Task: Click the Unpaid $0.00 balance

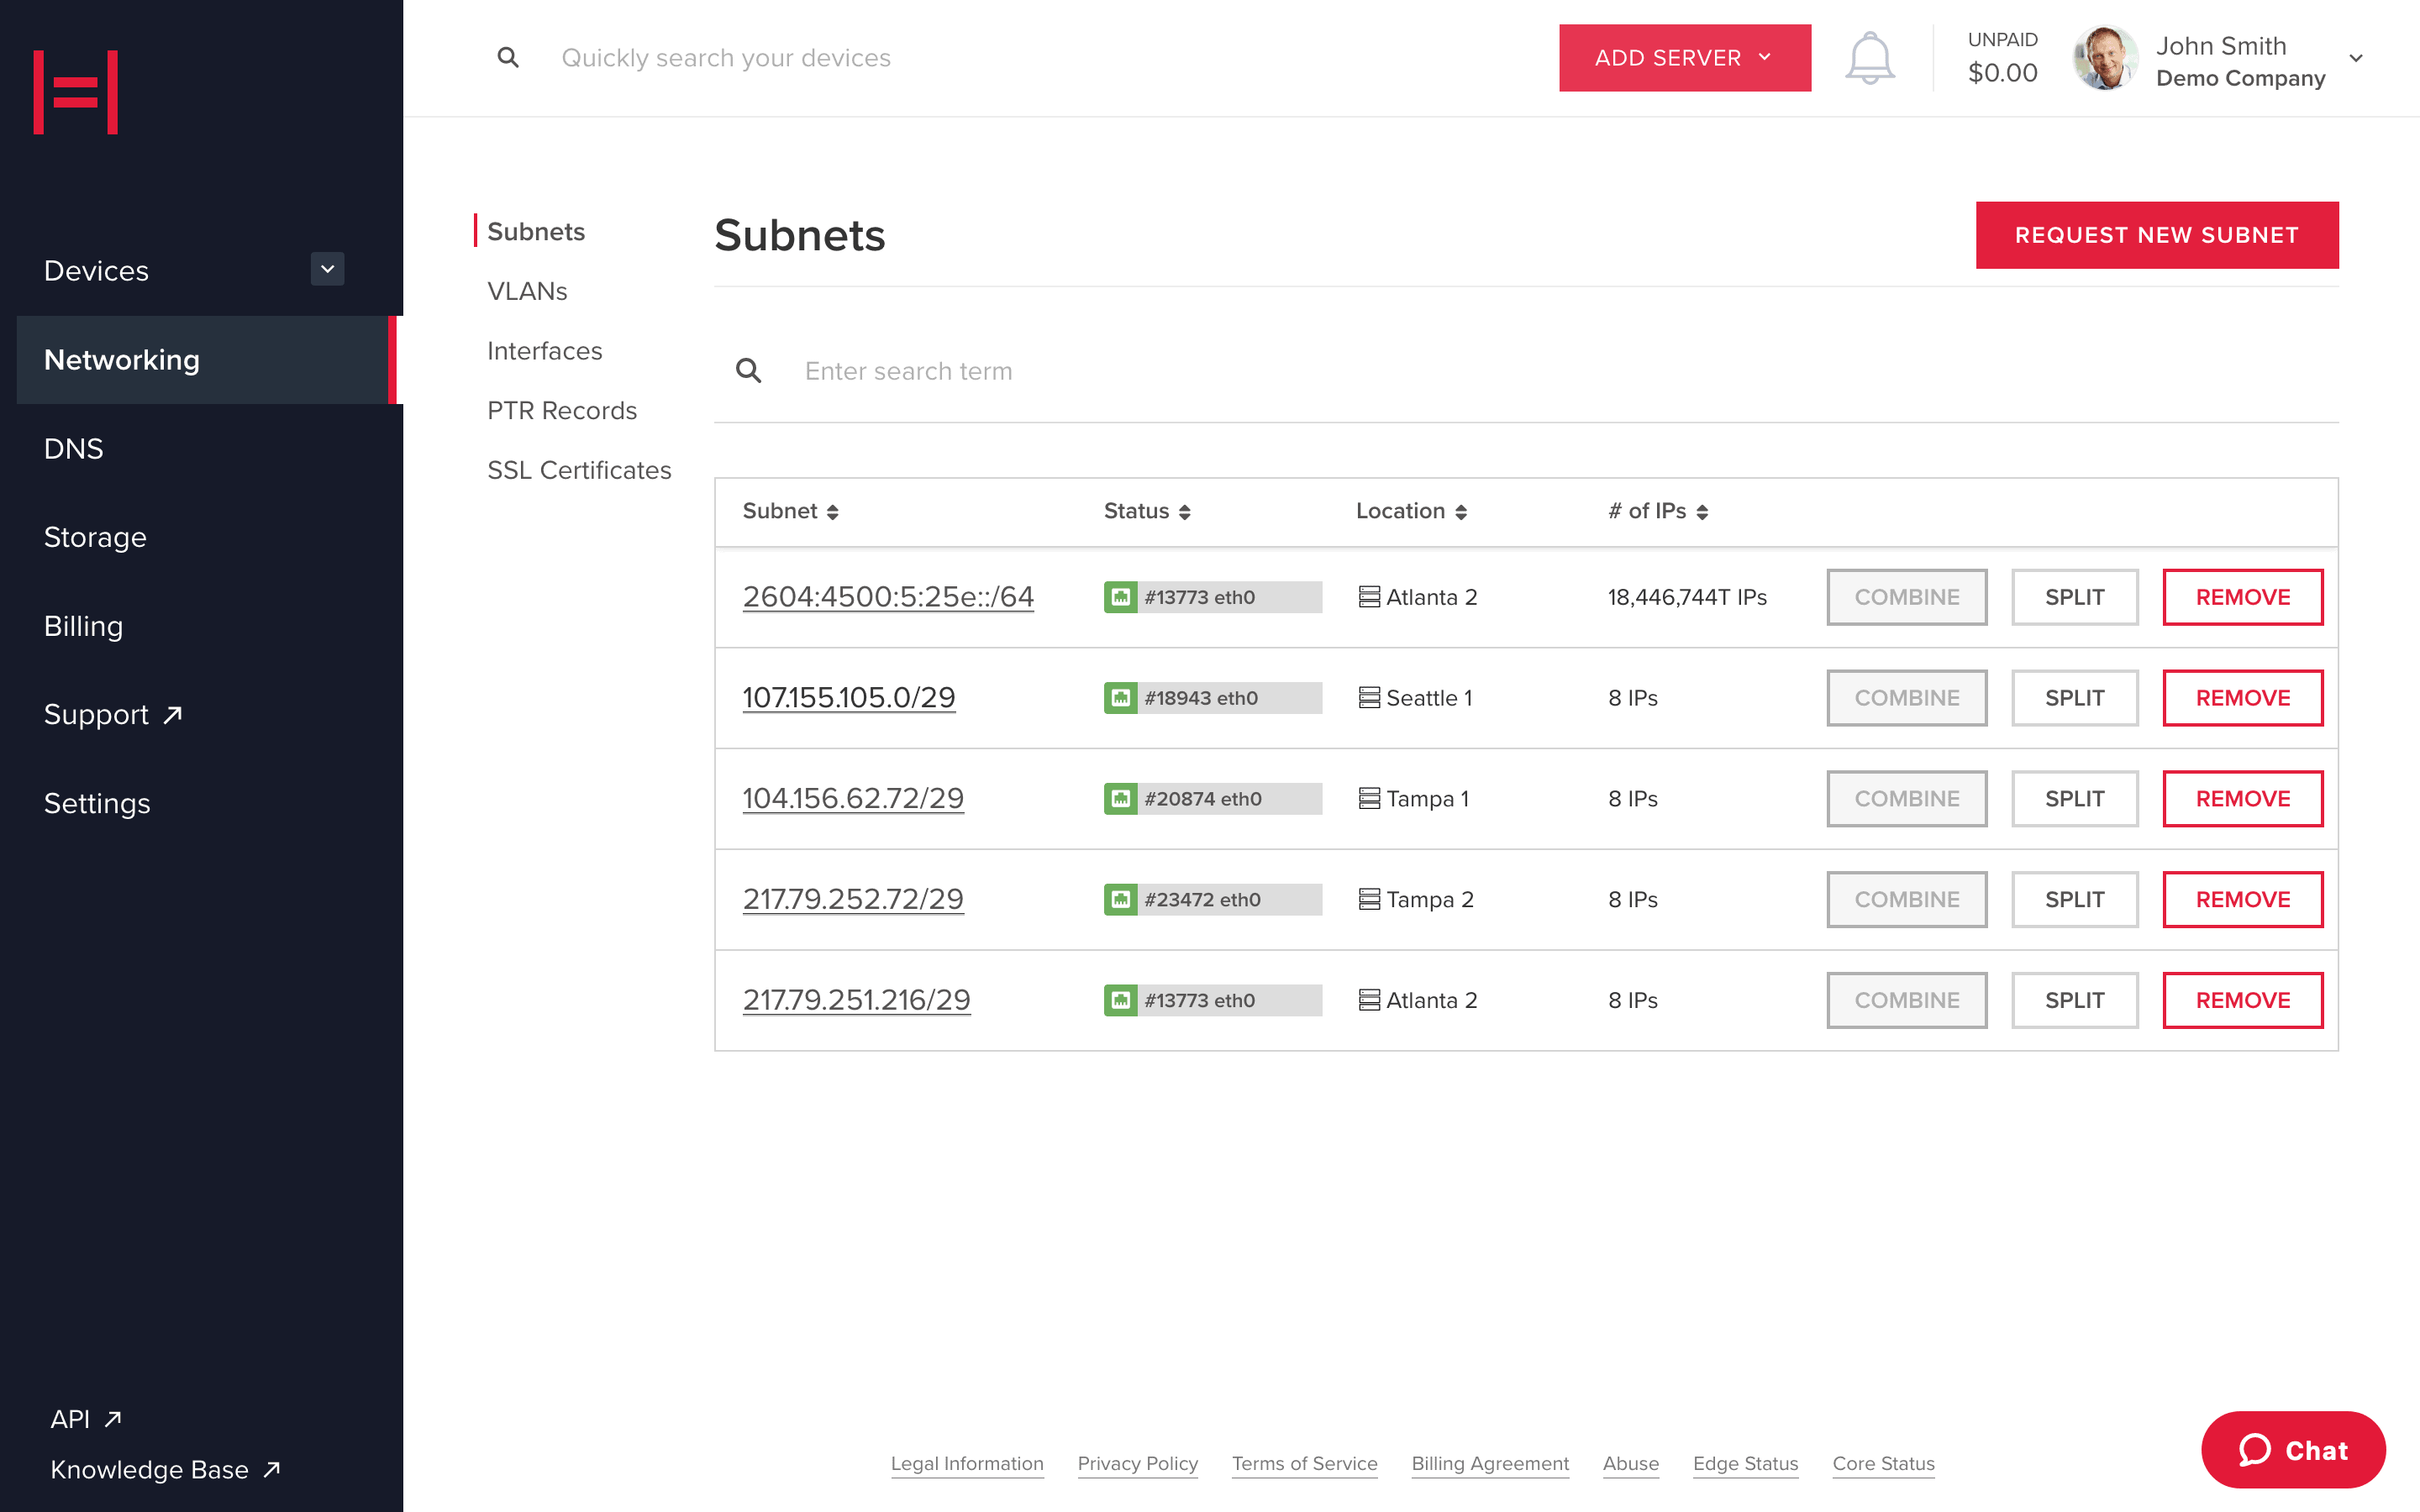Action: (x=2002, y=58)
